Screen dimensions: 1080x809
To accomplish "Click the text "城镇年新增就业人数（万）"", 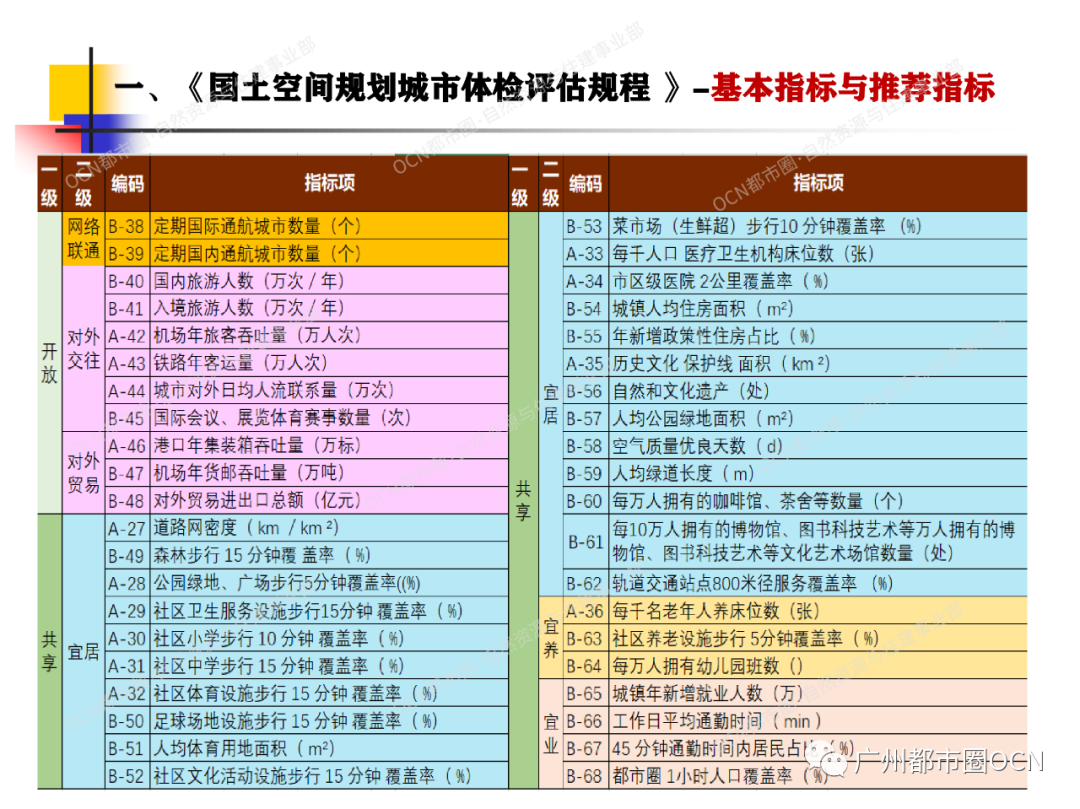I will [x=707, y=693].
